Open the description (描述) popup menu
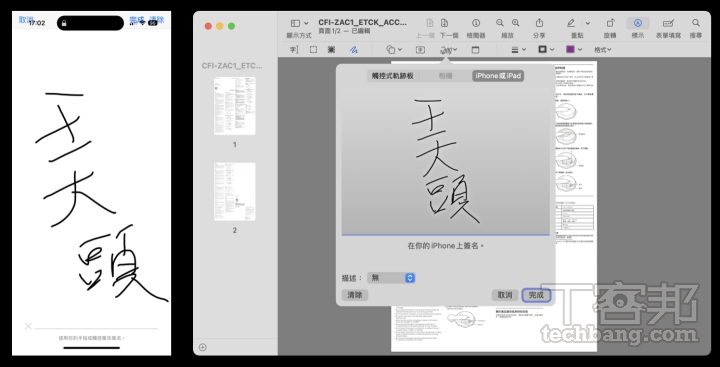Screen dimensions: 720x367 pos(391,277)
